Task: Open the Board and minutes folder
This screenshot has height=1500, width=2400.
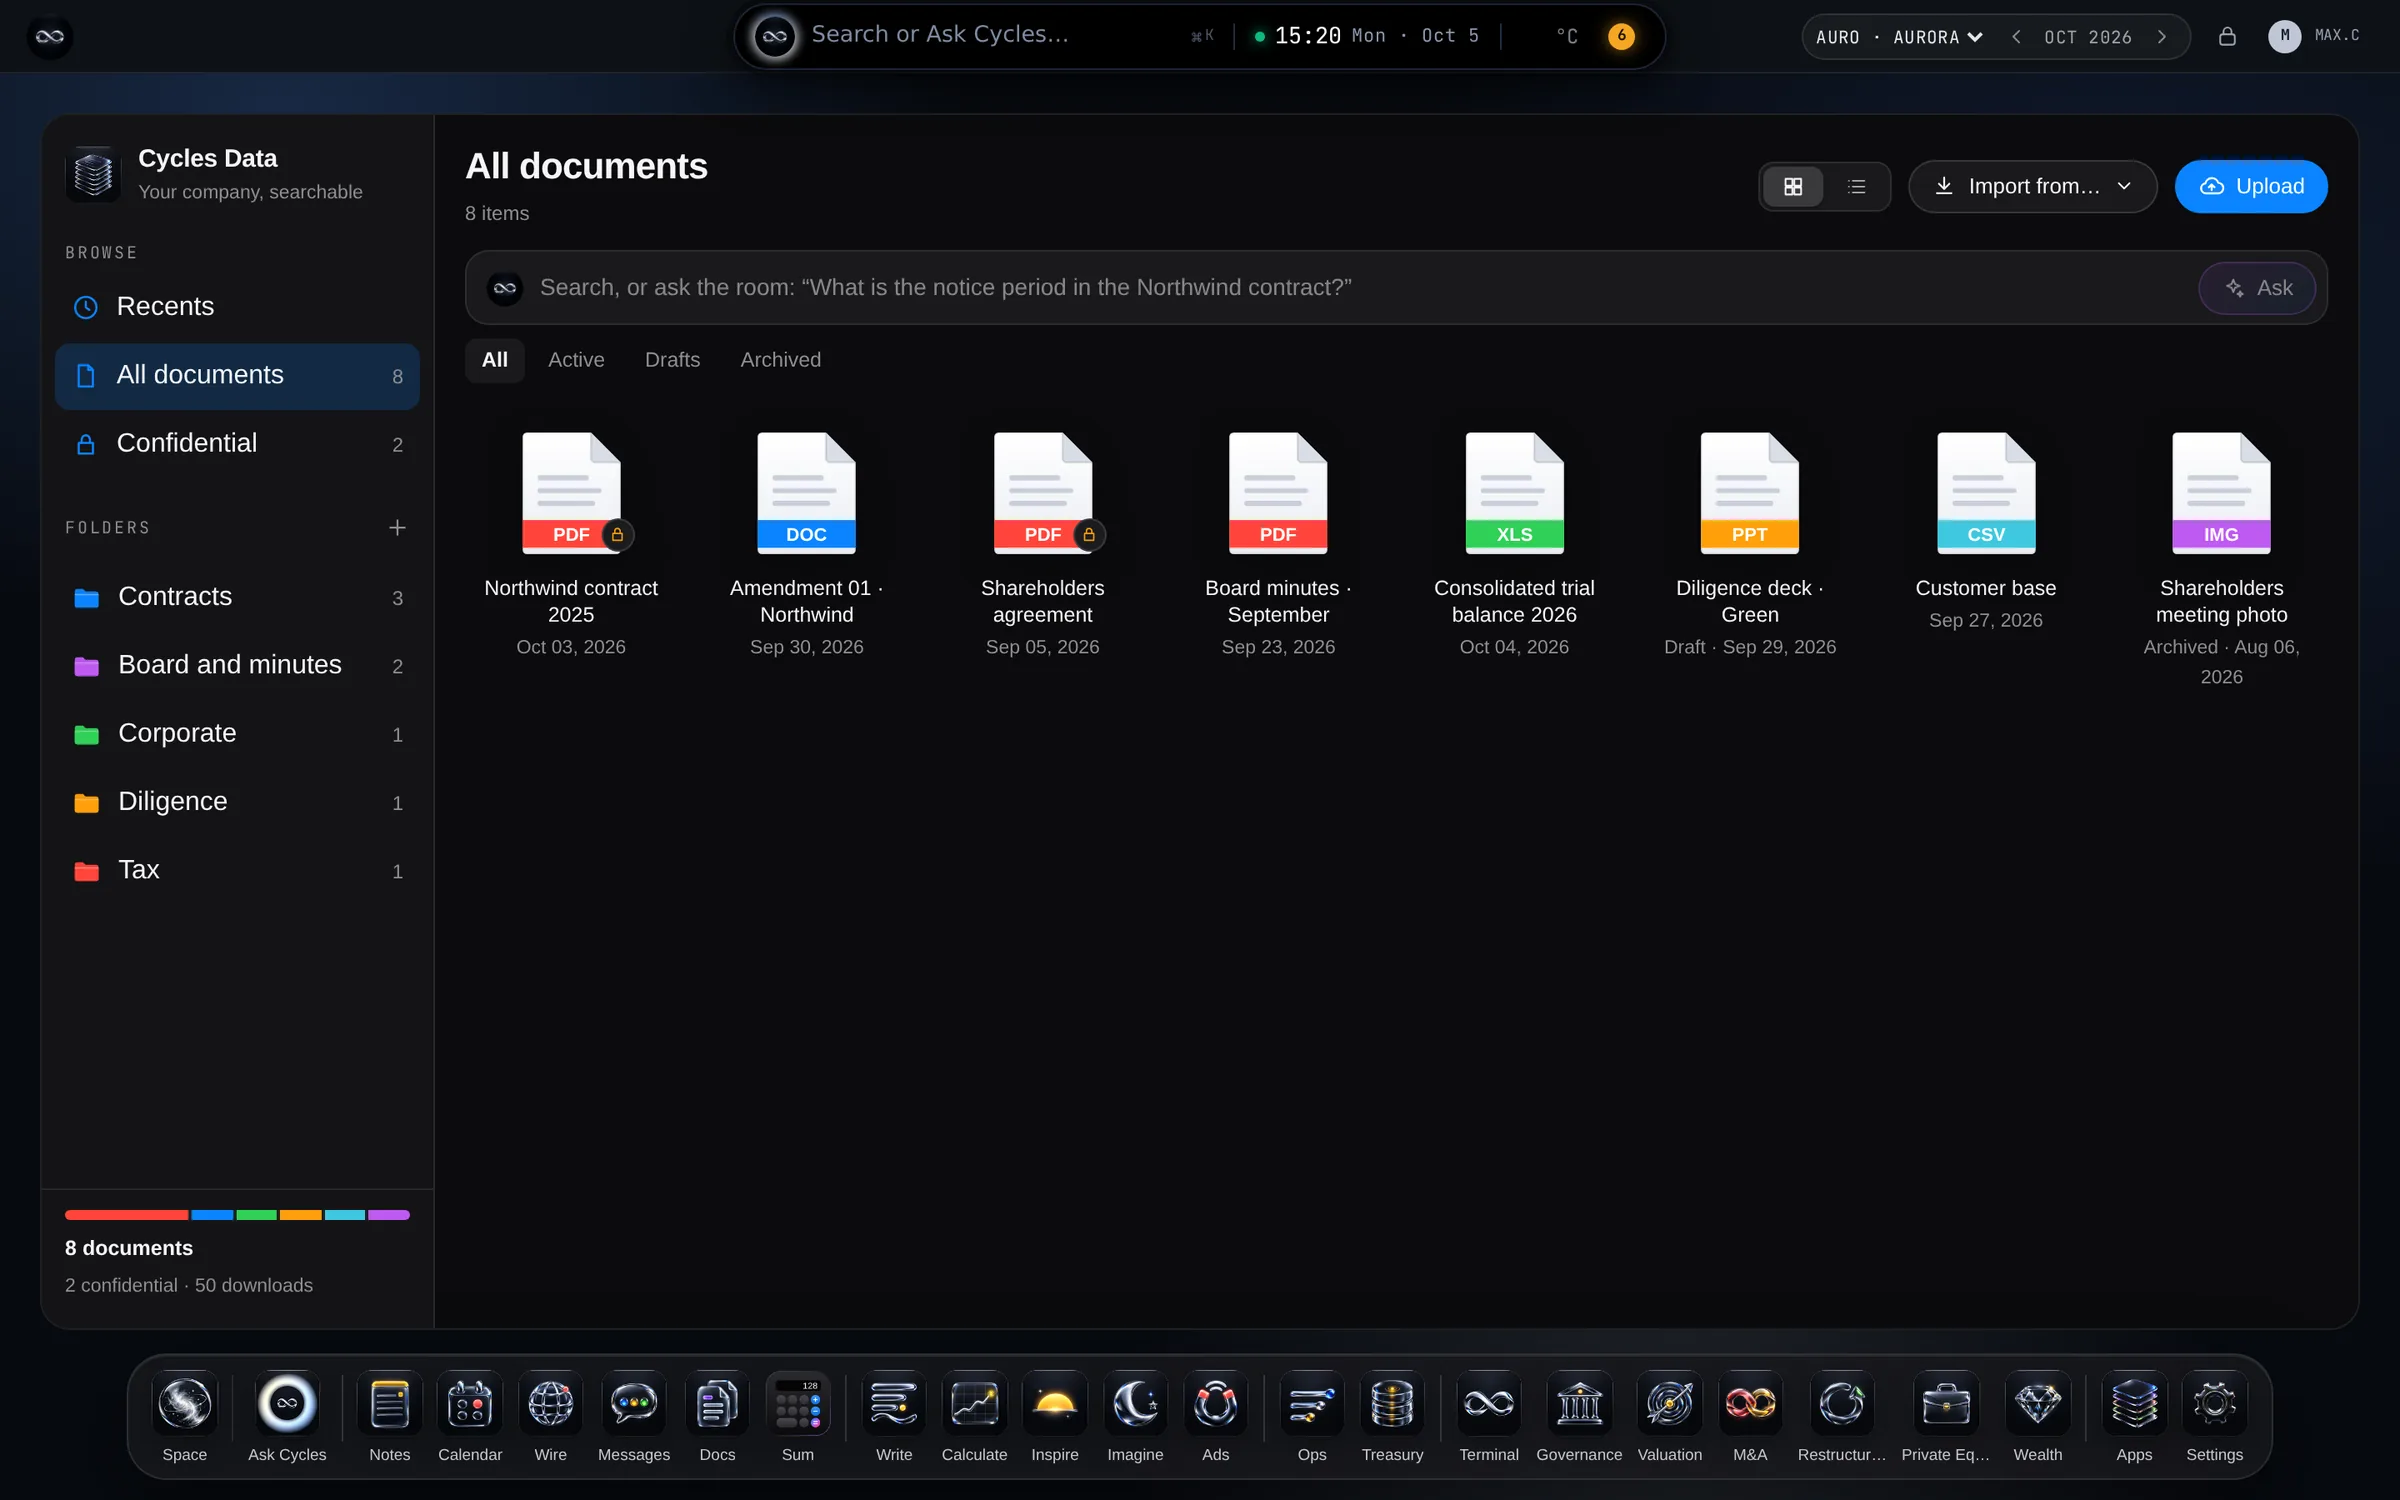Action: point(237,665)
